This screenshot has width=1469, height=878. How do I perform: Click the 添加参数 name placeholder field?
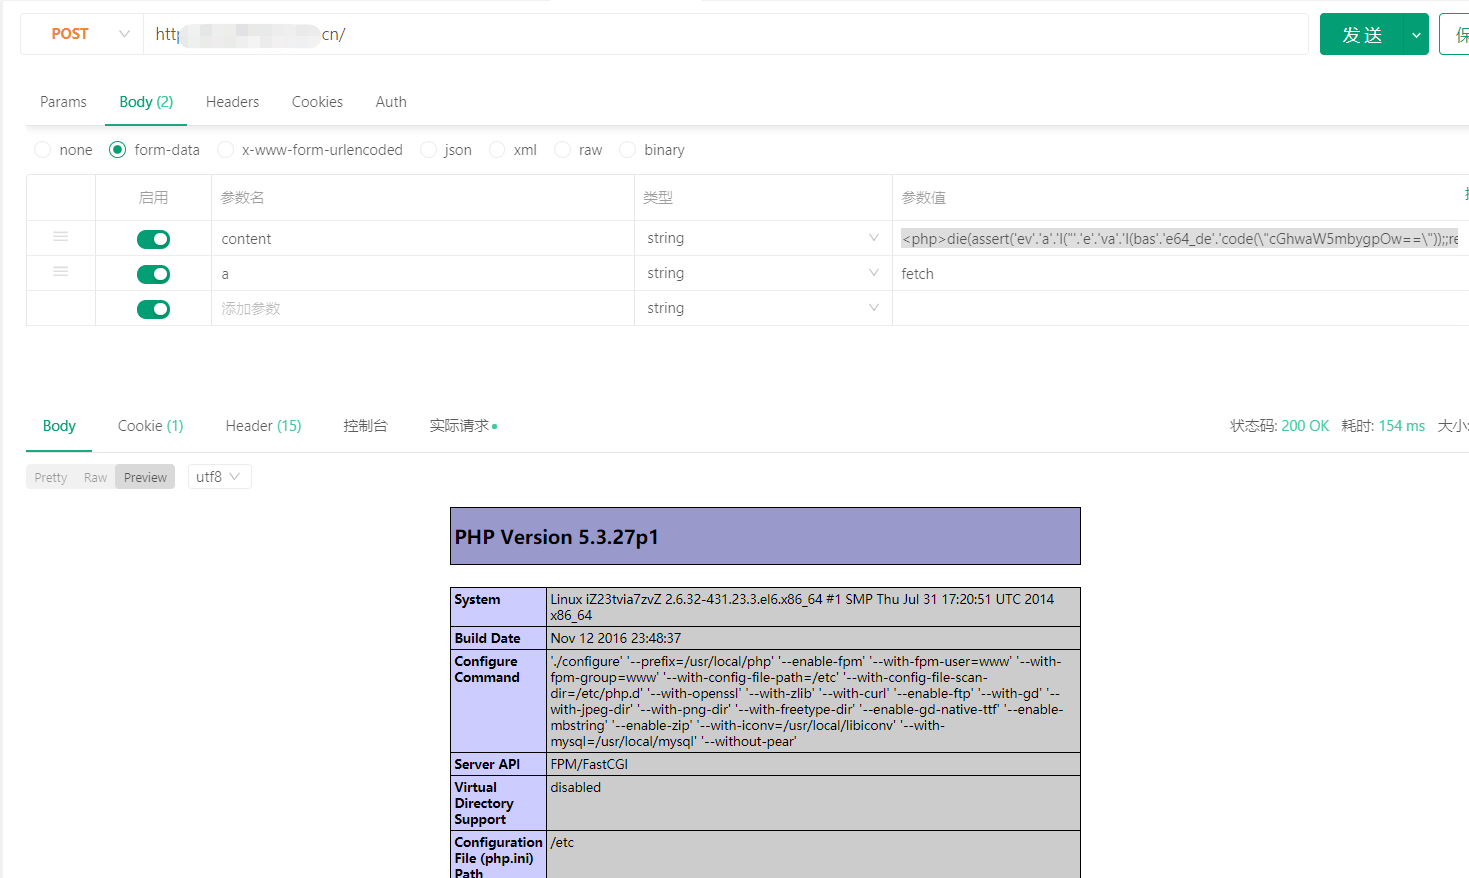(x=423, y=308)
